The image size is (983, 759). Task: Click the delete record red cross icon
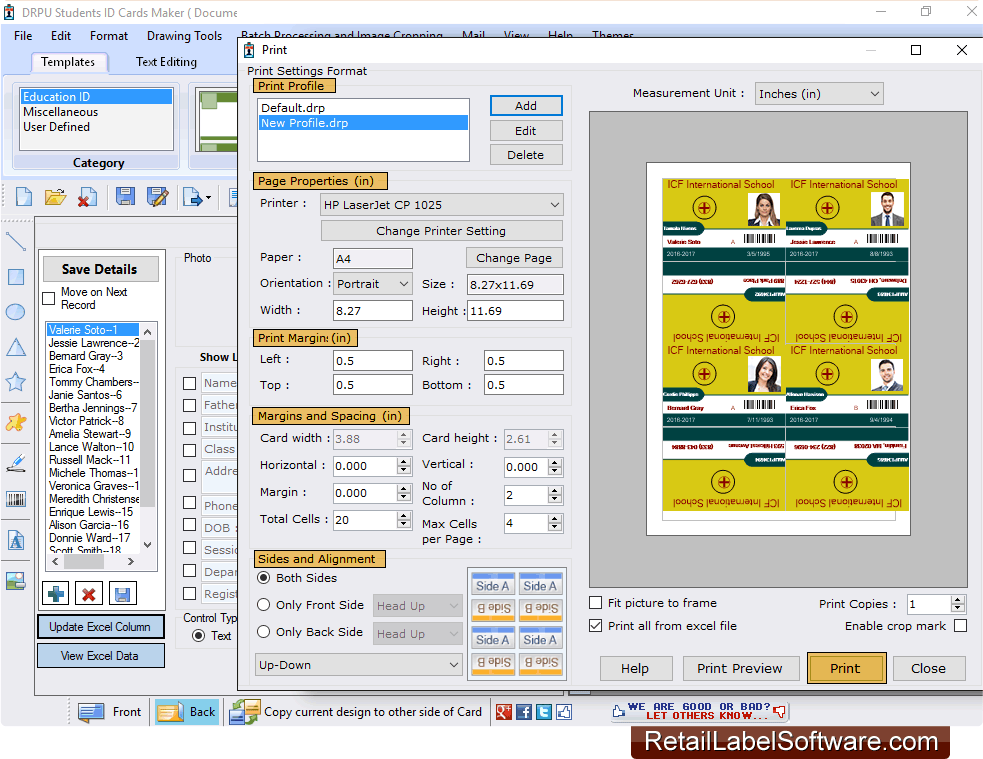coord(88,593)
